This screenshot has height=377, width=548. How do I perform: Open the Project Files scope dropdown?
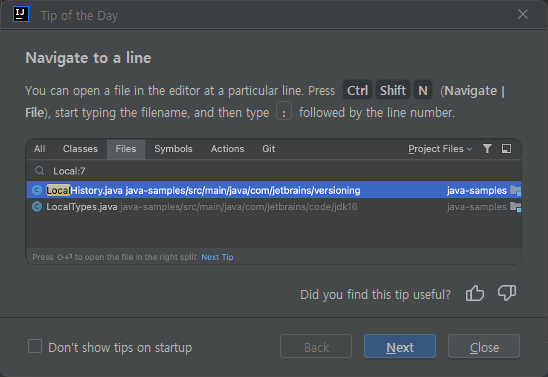click(440, 149)
